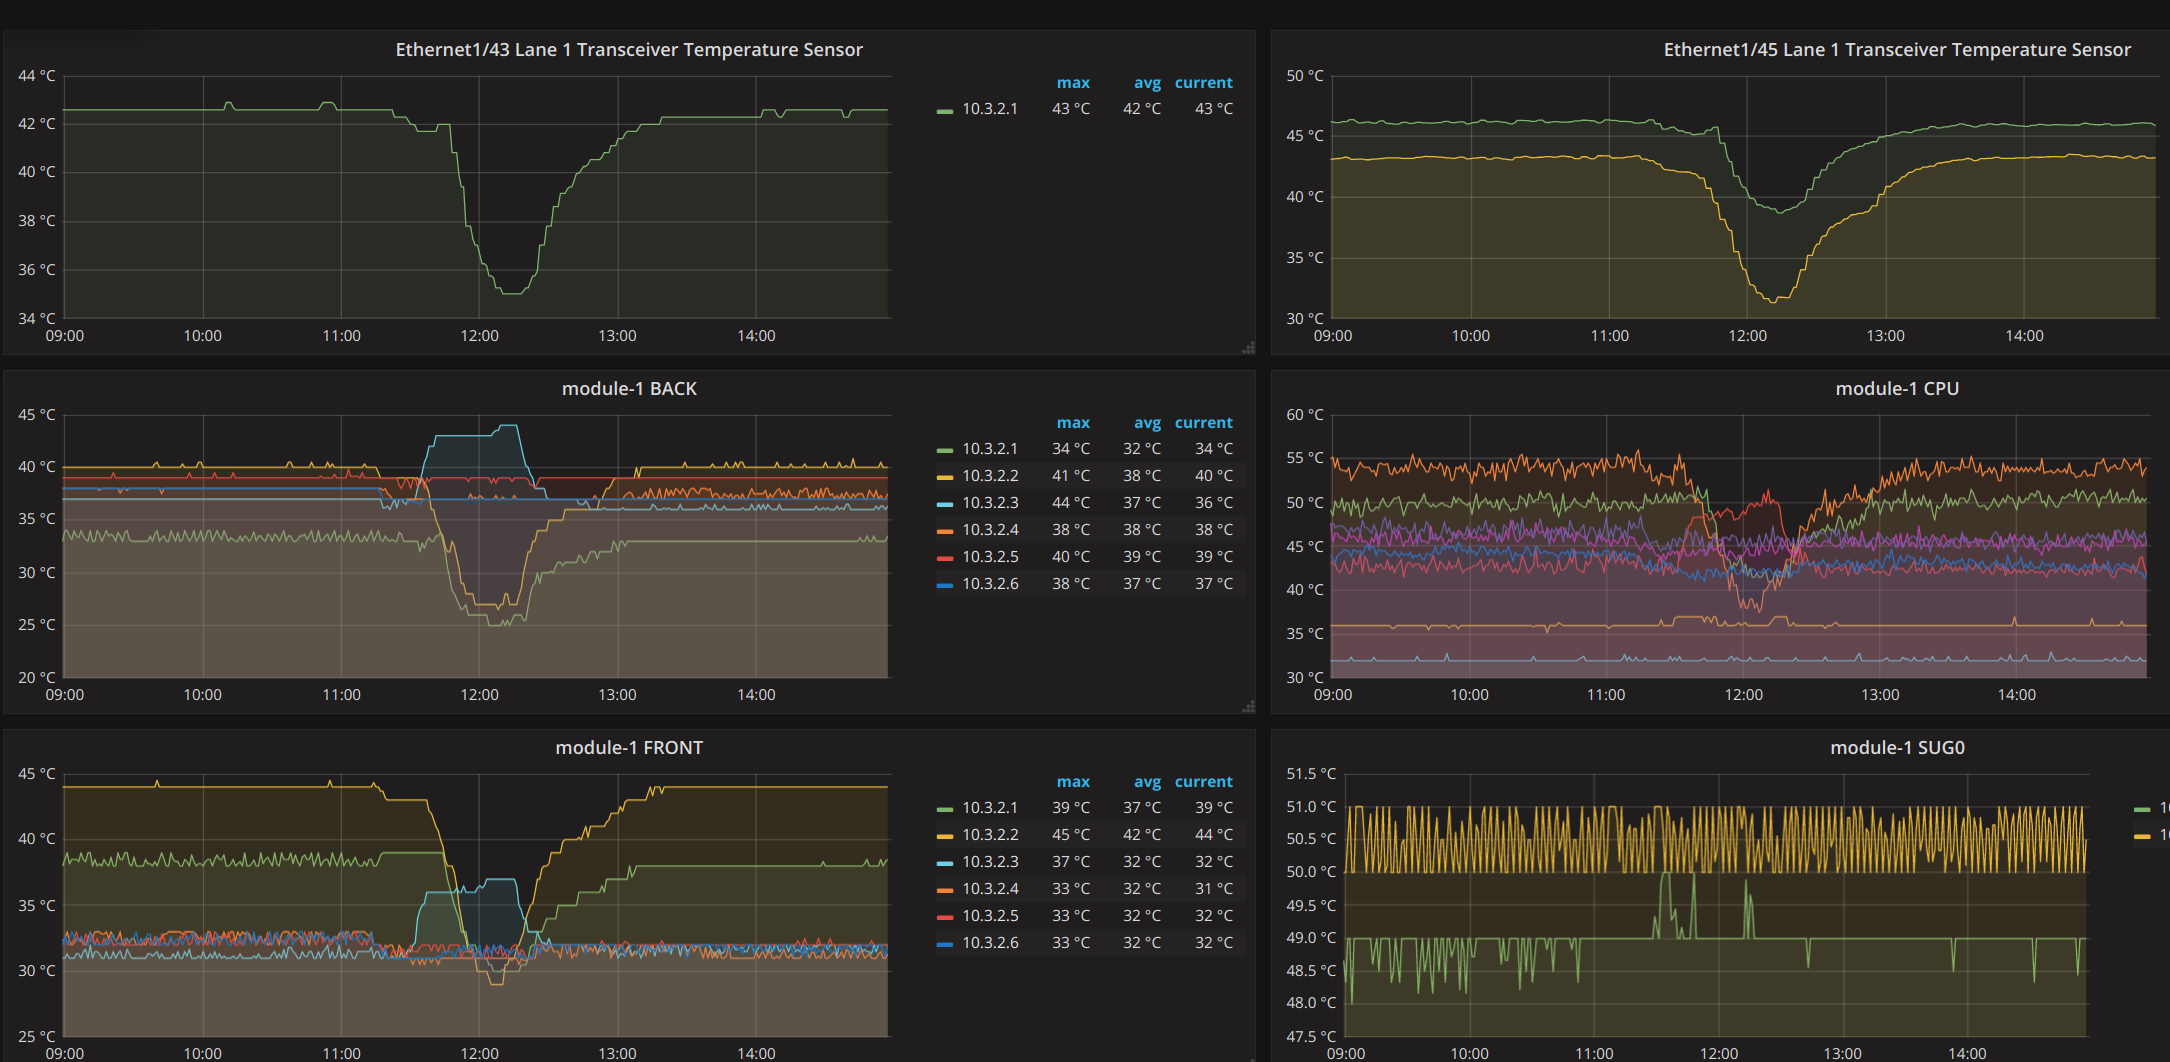This screenshot has height=1062, width=2170.
Task: Click yellow 10.3.2.2 color swatch in FRONT legend
Action: [x=945, y=837]
